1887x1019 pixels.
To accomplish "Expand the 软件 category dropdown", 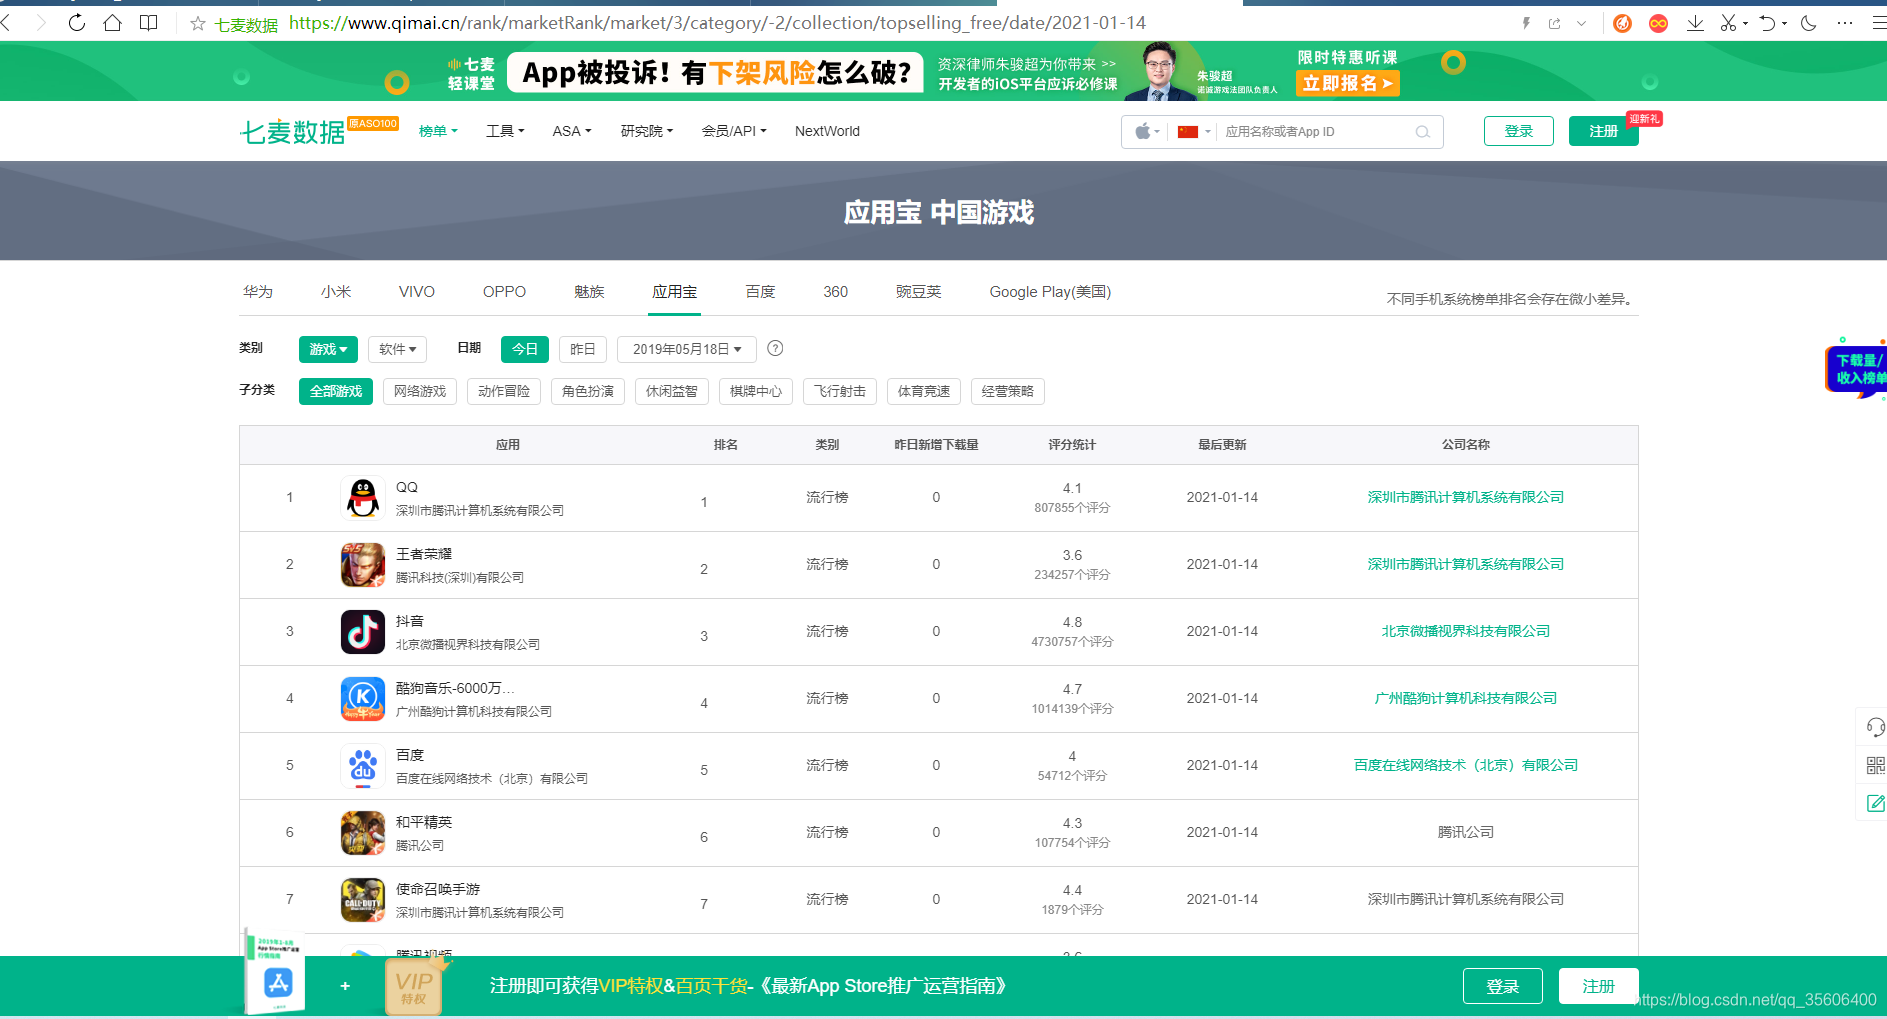I will point(397,349).
